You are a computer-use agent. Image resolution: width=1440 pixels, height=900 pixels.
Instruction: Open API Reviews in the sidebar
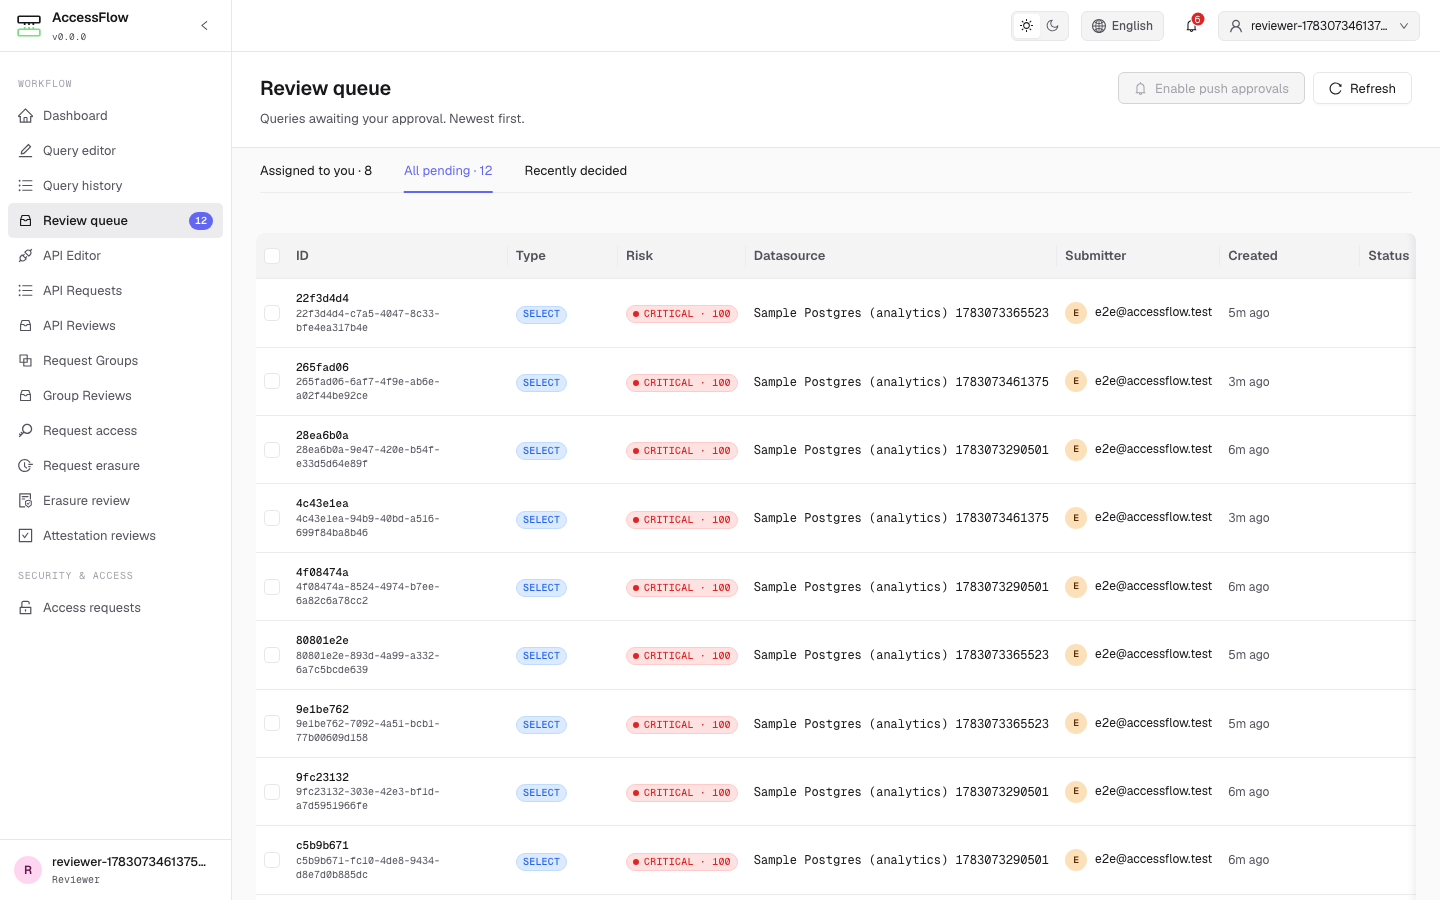[115, 326]
